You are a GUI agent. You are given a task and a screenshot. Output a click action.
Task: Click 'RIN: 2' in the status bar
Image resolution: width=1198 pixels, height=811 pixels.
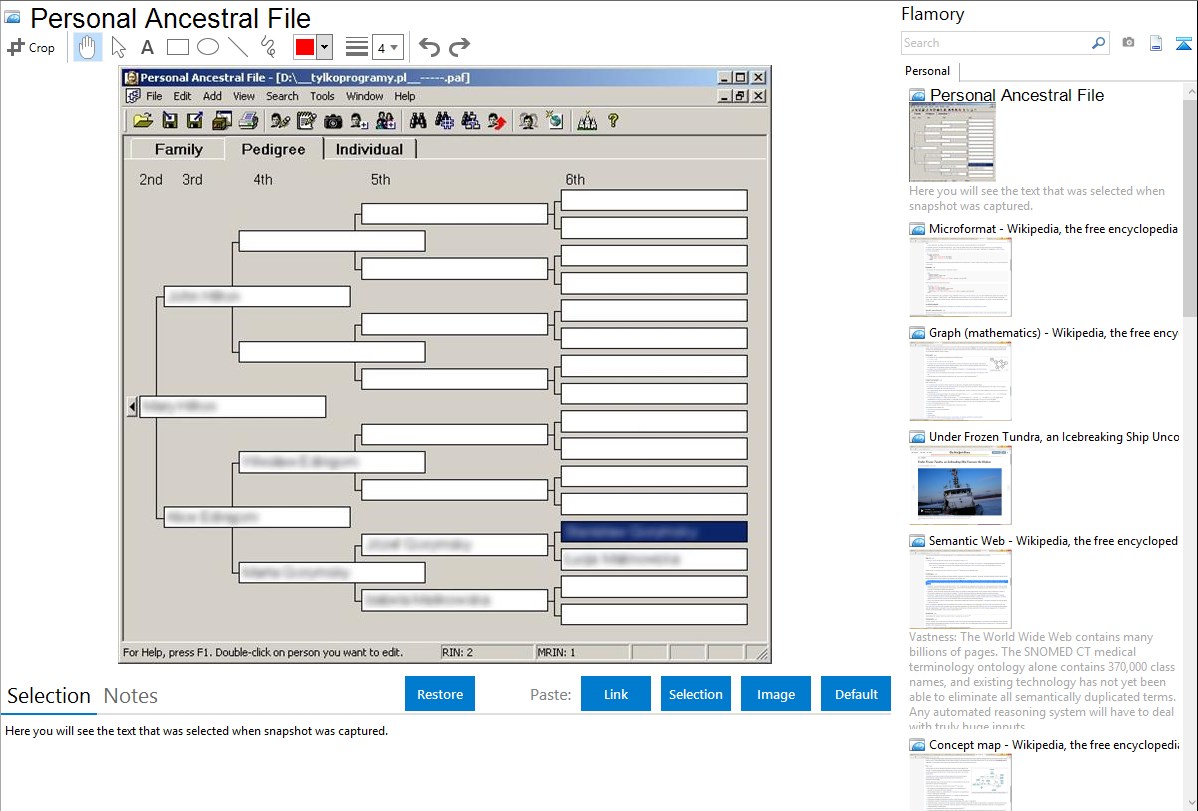pyautogui.click(x=458, y=653)
